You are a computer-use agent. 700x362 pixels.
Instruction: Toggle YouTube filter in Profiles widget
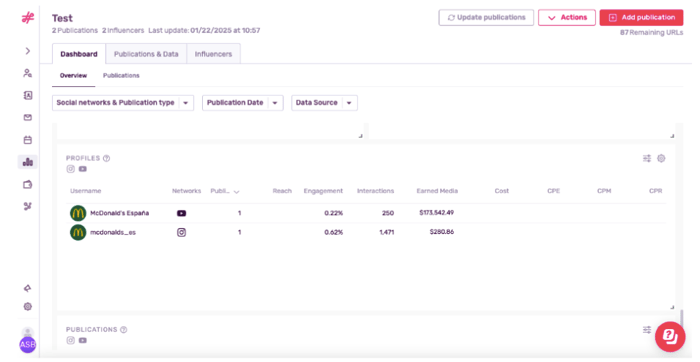tap(83, 169)
